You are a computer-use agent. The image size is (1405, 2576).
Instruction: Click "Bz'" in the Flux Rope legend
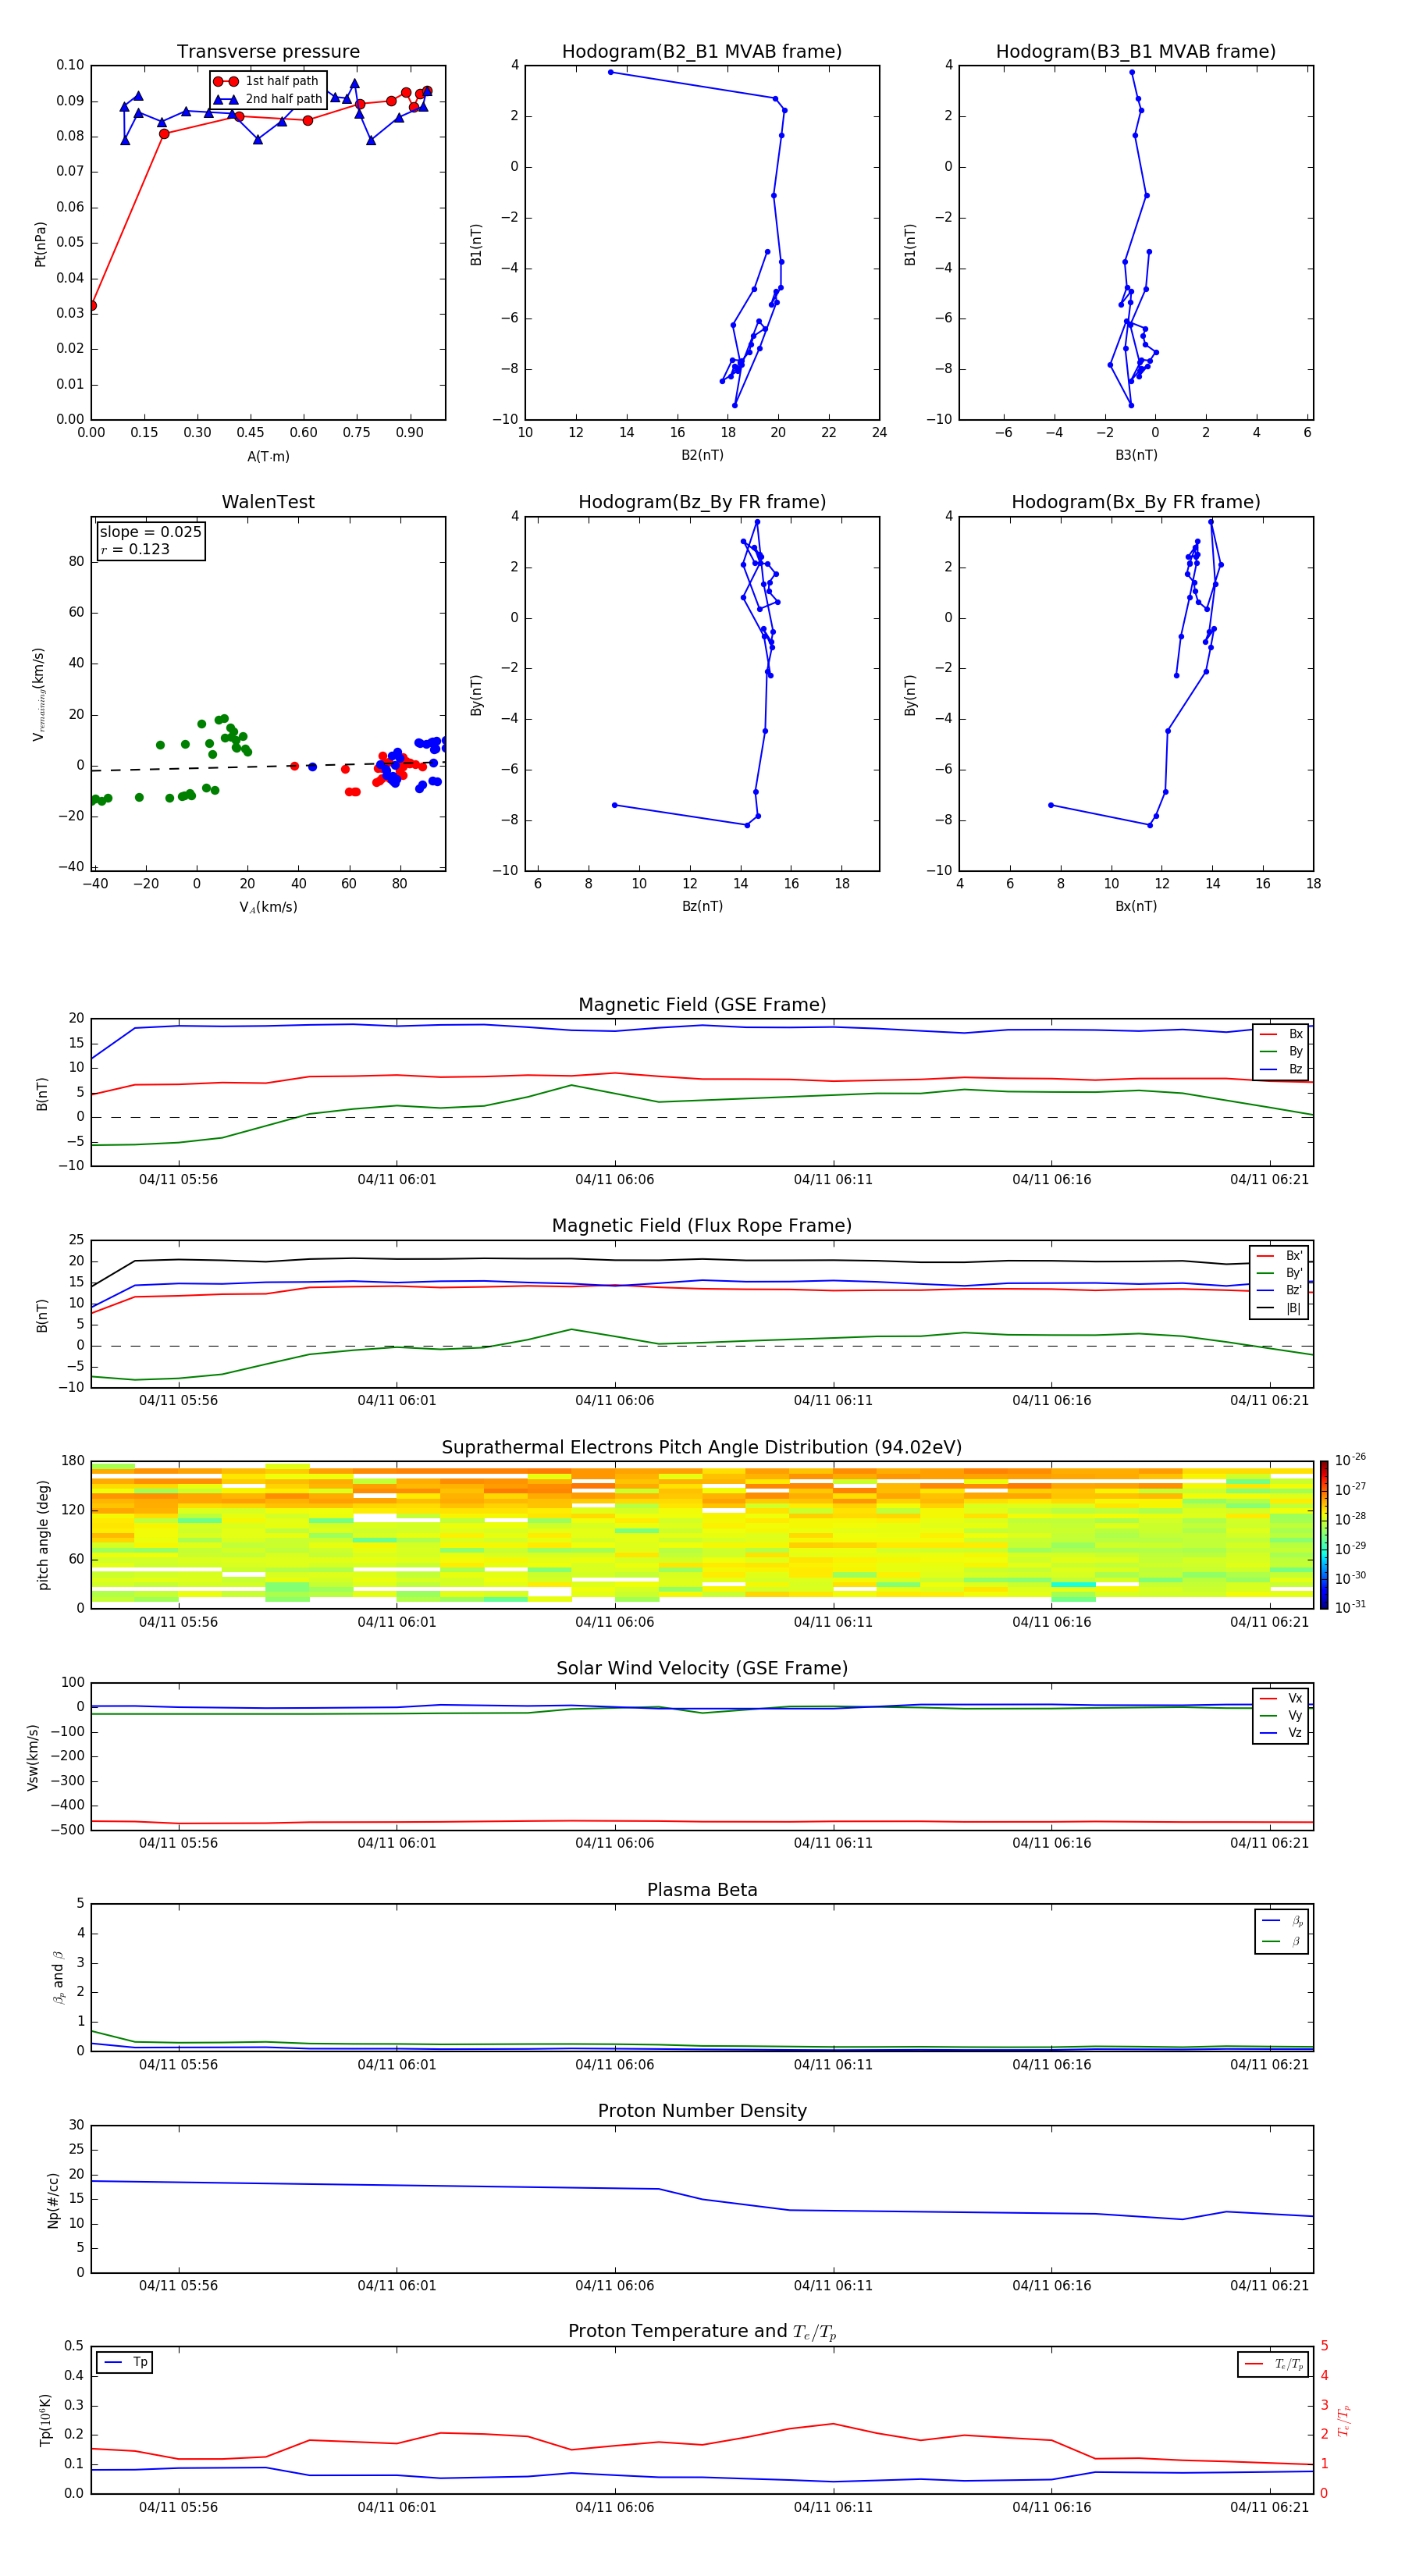pyautogui.click(x=1280, y=1291)
